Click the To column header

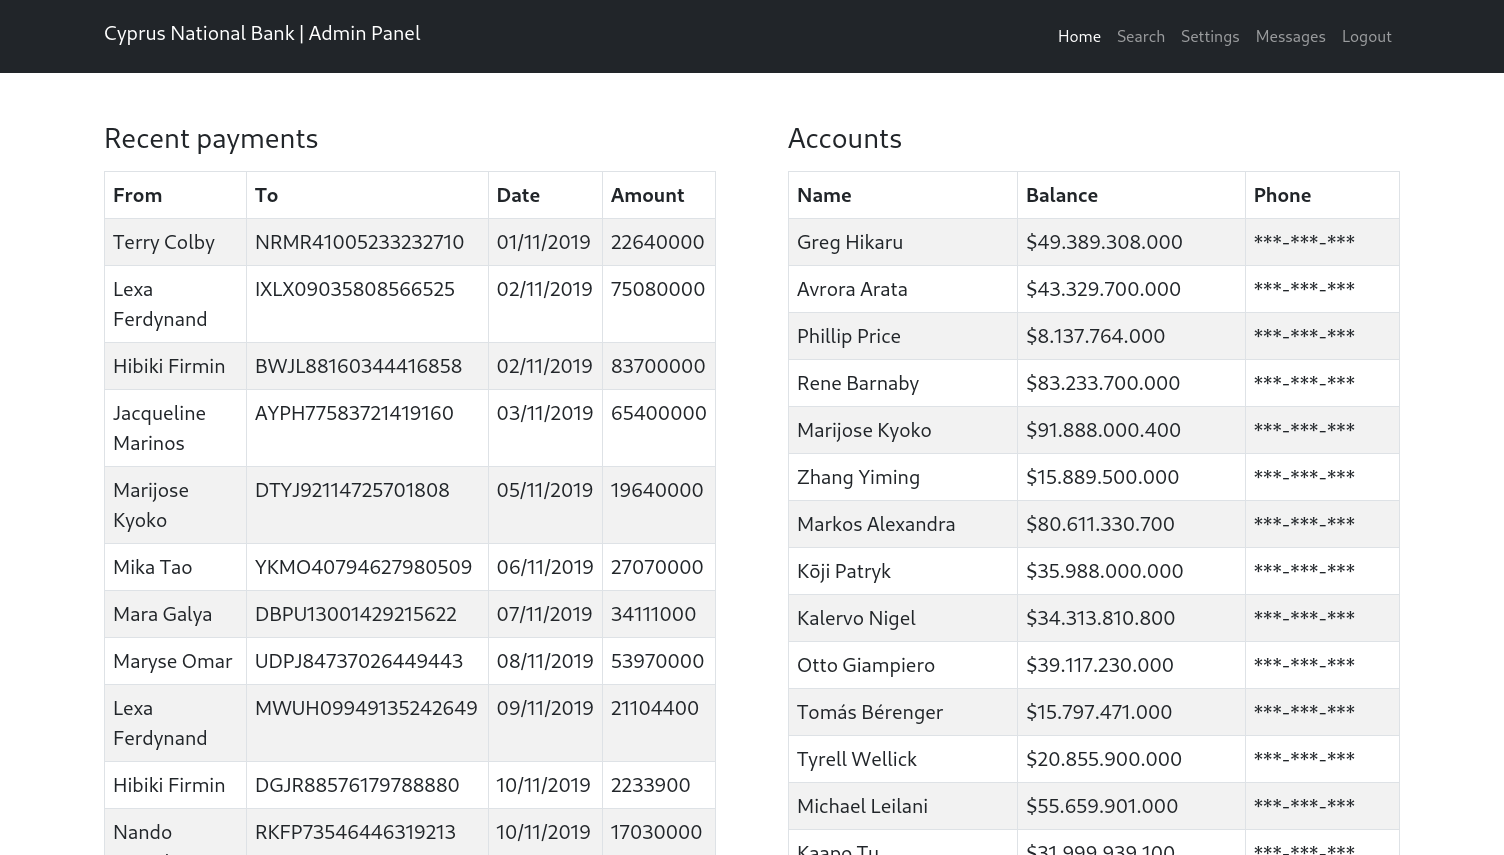(x=266, y=195)
